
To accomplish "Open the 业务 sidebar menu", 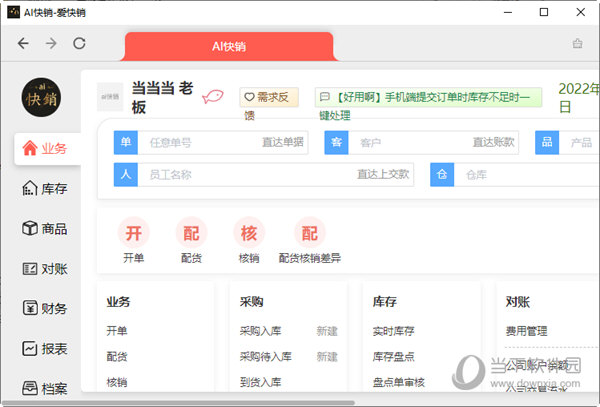I will tap(47, 148).
